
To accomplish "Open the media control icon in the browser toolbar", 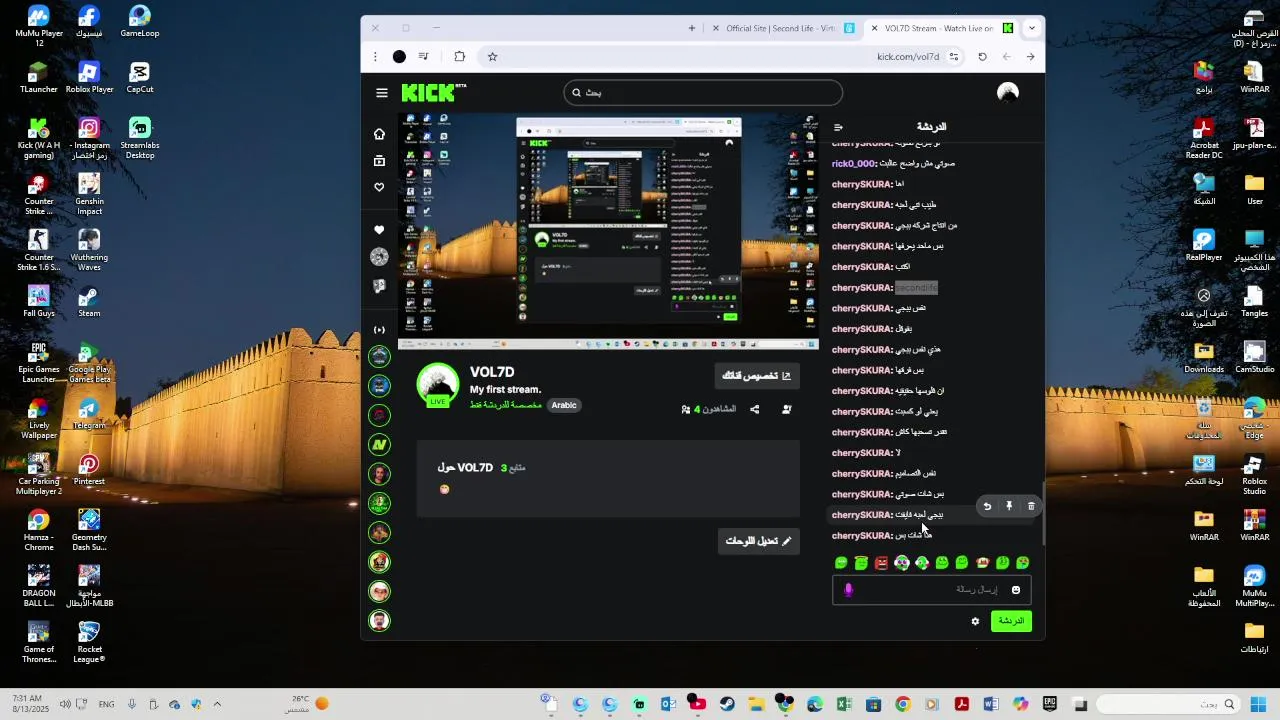I will [424, 57].
